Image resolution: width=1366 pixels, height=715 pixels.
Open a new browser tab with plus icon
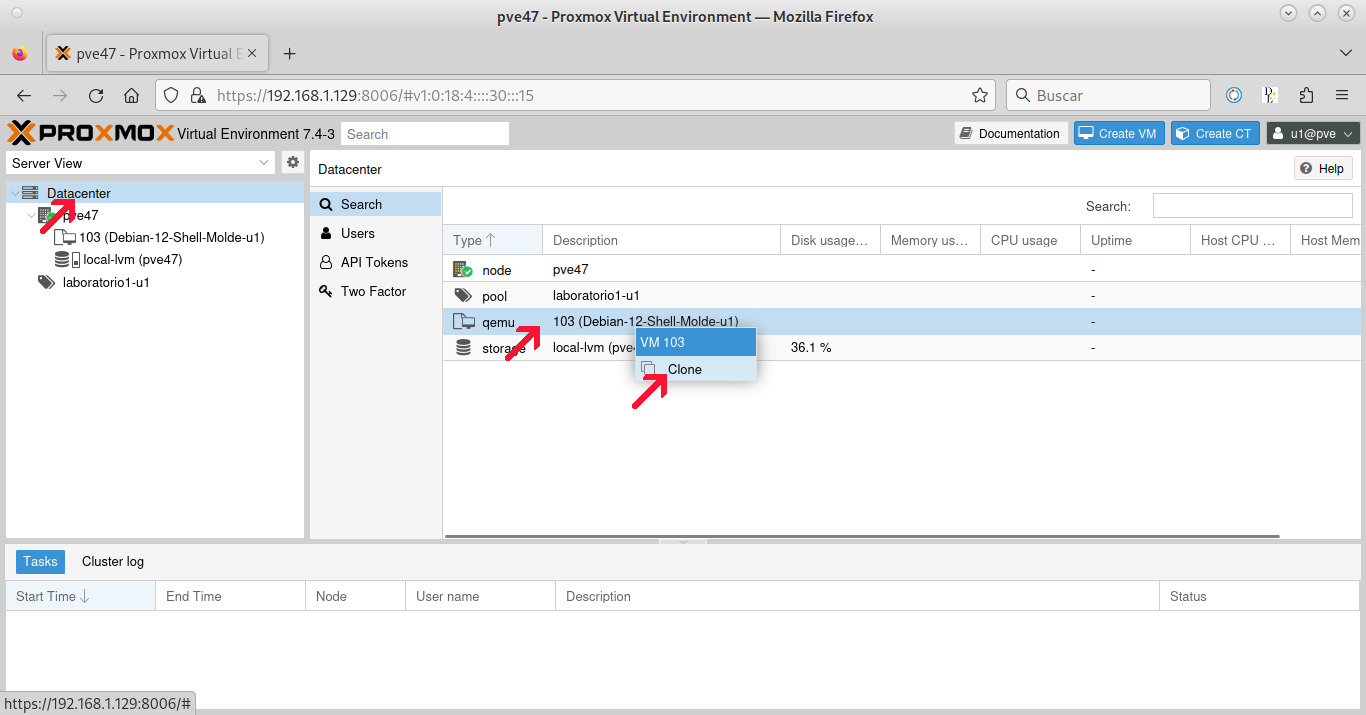(x=289, y=54)
